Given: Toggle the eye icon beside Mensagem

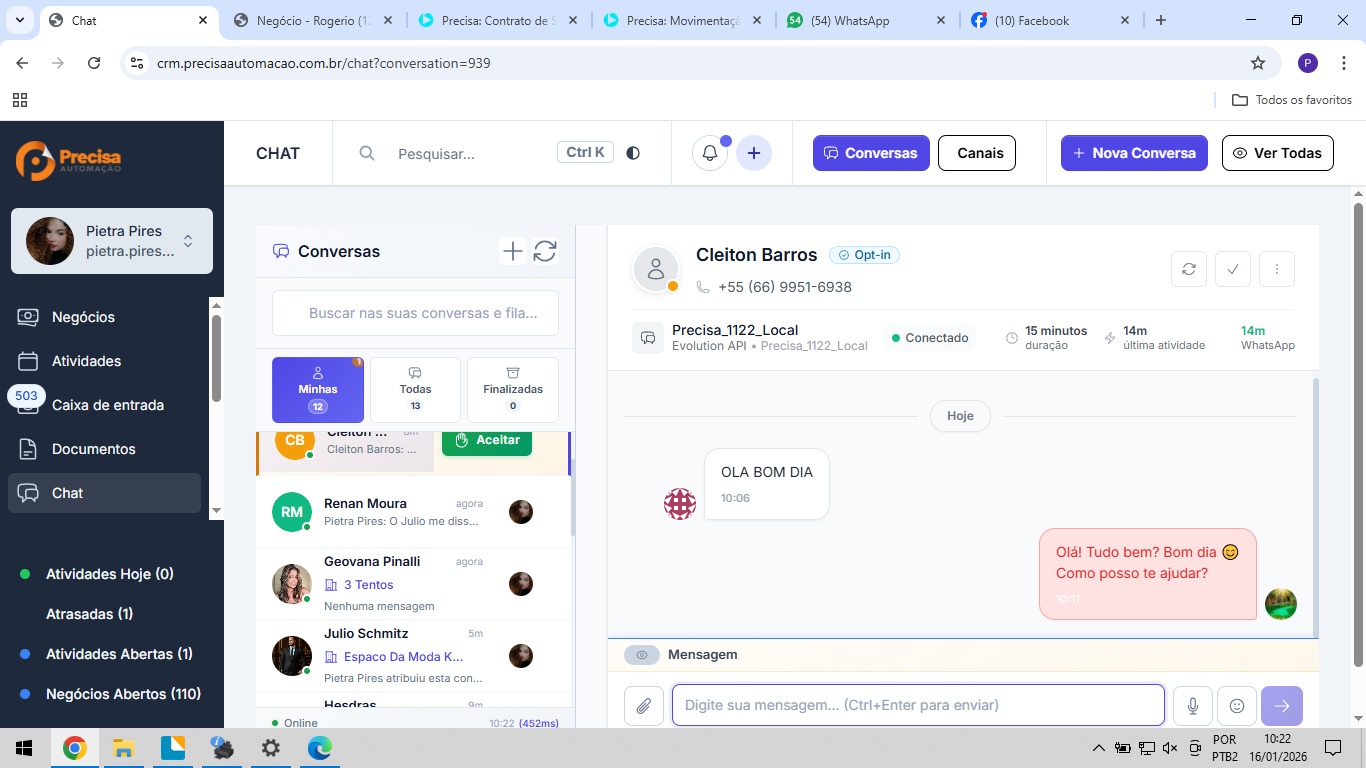Looking at the screenshot, I should [642, 655].
